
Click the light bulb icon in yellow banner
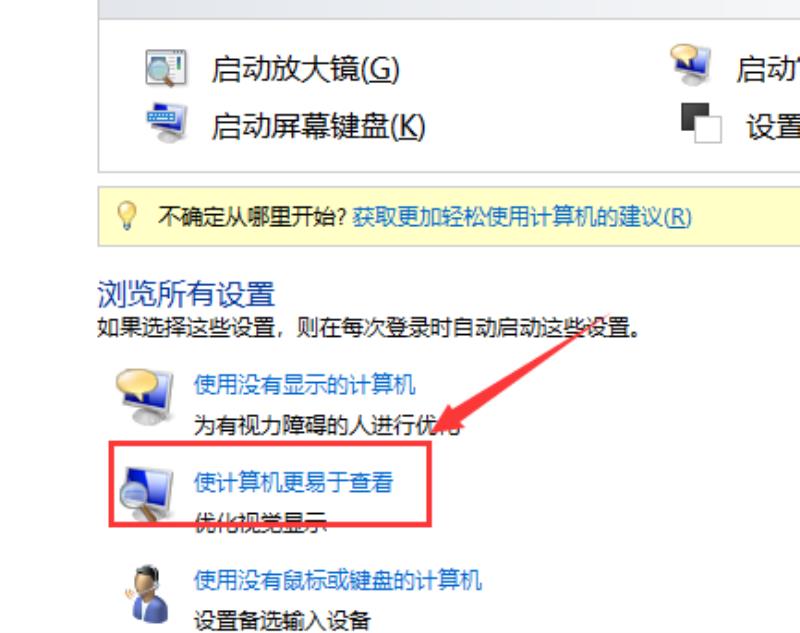pyautogui.click(x=127, y=216)
